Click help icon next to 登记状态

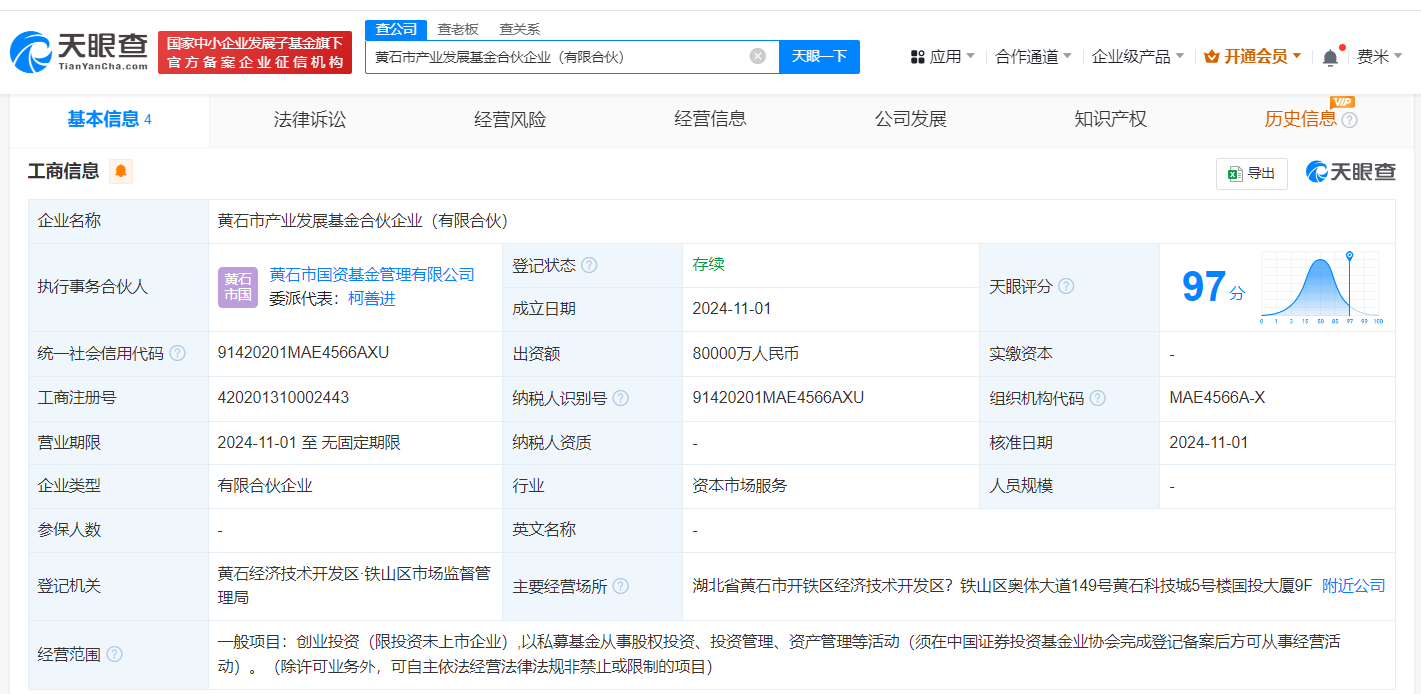(x=589, y=265)
